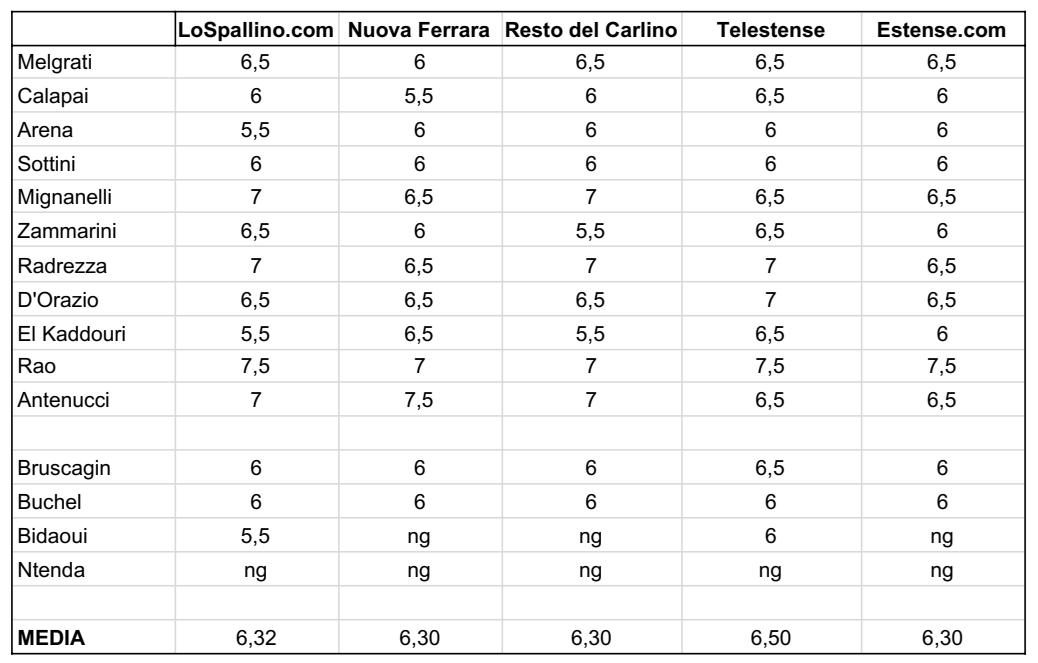Select the Telestense column header
Viewport: 1038px width, 663px height.
(771, 30)
